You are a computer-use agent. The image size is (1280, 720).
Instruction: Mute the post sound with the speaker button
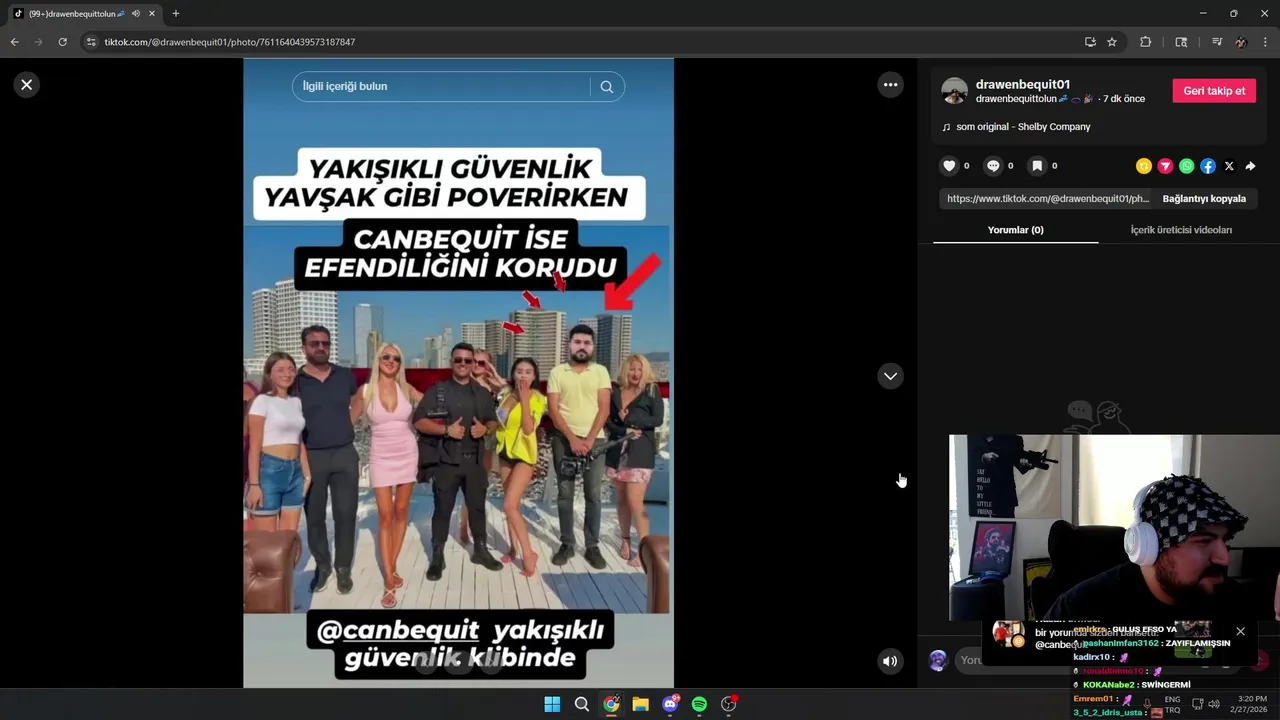tap(890, 661)
